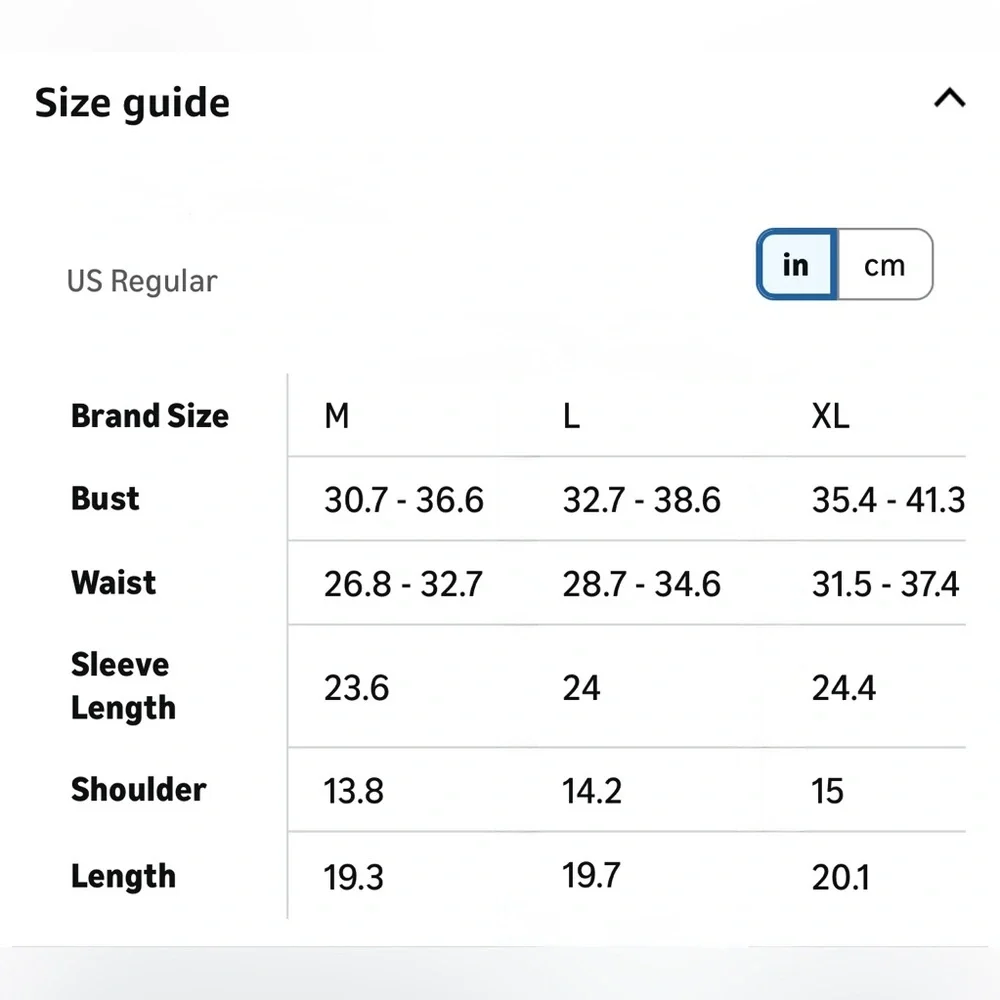Click the Sleeve Length row label

(x=123, y=686)
